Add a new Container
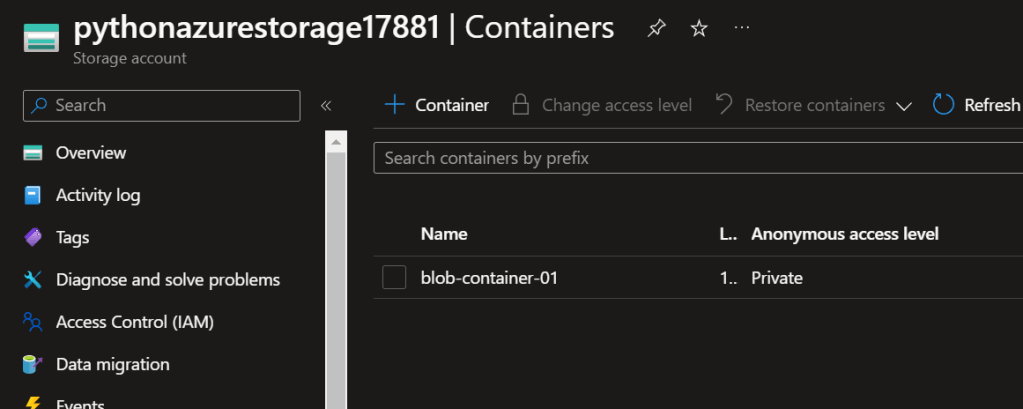Viewport: 1023px width, 409px height. (437, 105)
